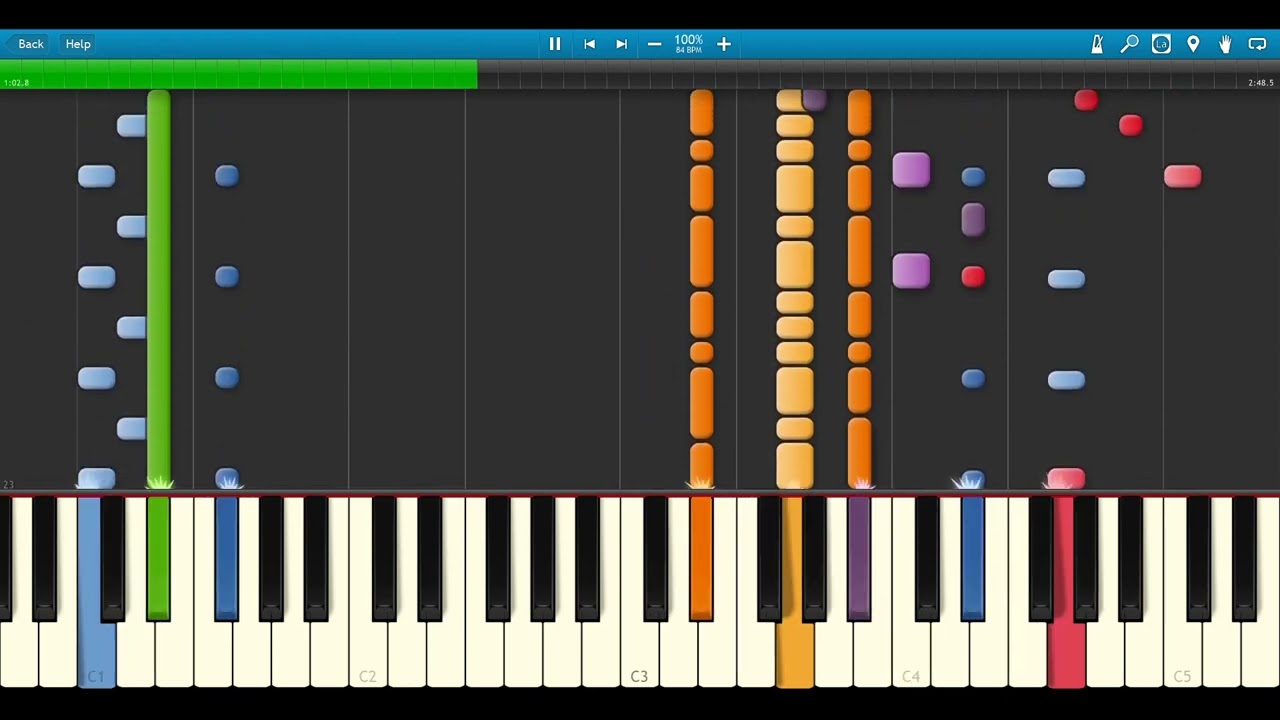This screenshot has width=1280, height=720.
Task: Click the long green falling note bar
Action: click(158, 290)
